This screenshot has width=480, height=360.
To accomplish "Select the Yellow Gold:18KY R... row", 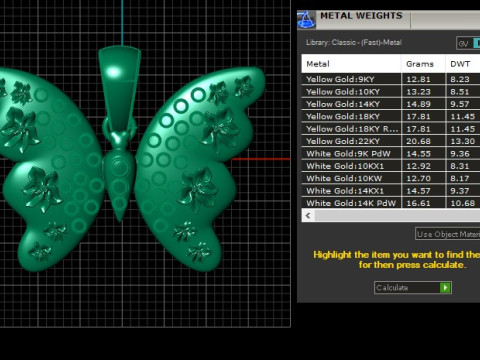I will 391,129.
